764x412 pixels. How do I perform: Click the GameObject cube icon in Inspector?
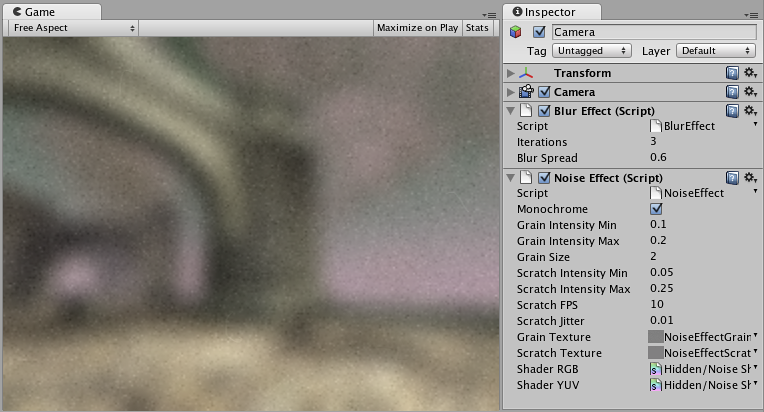click(x=516, y=32)
